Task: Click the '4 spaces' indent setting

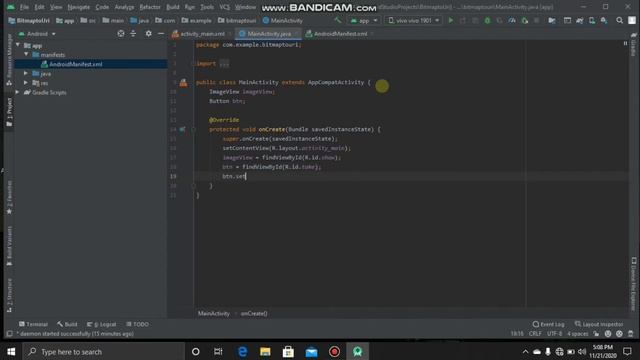Action: [x=578, y=334]
